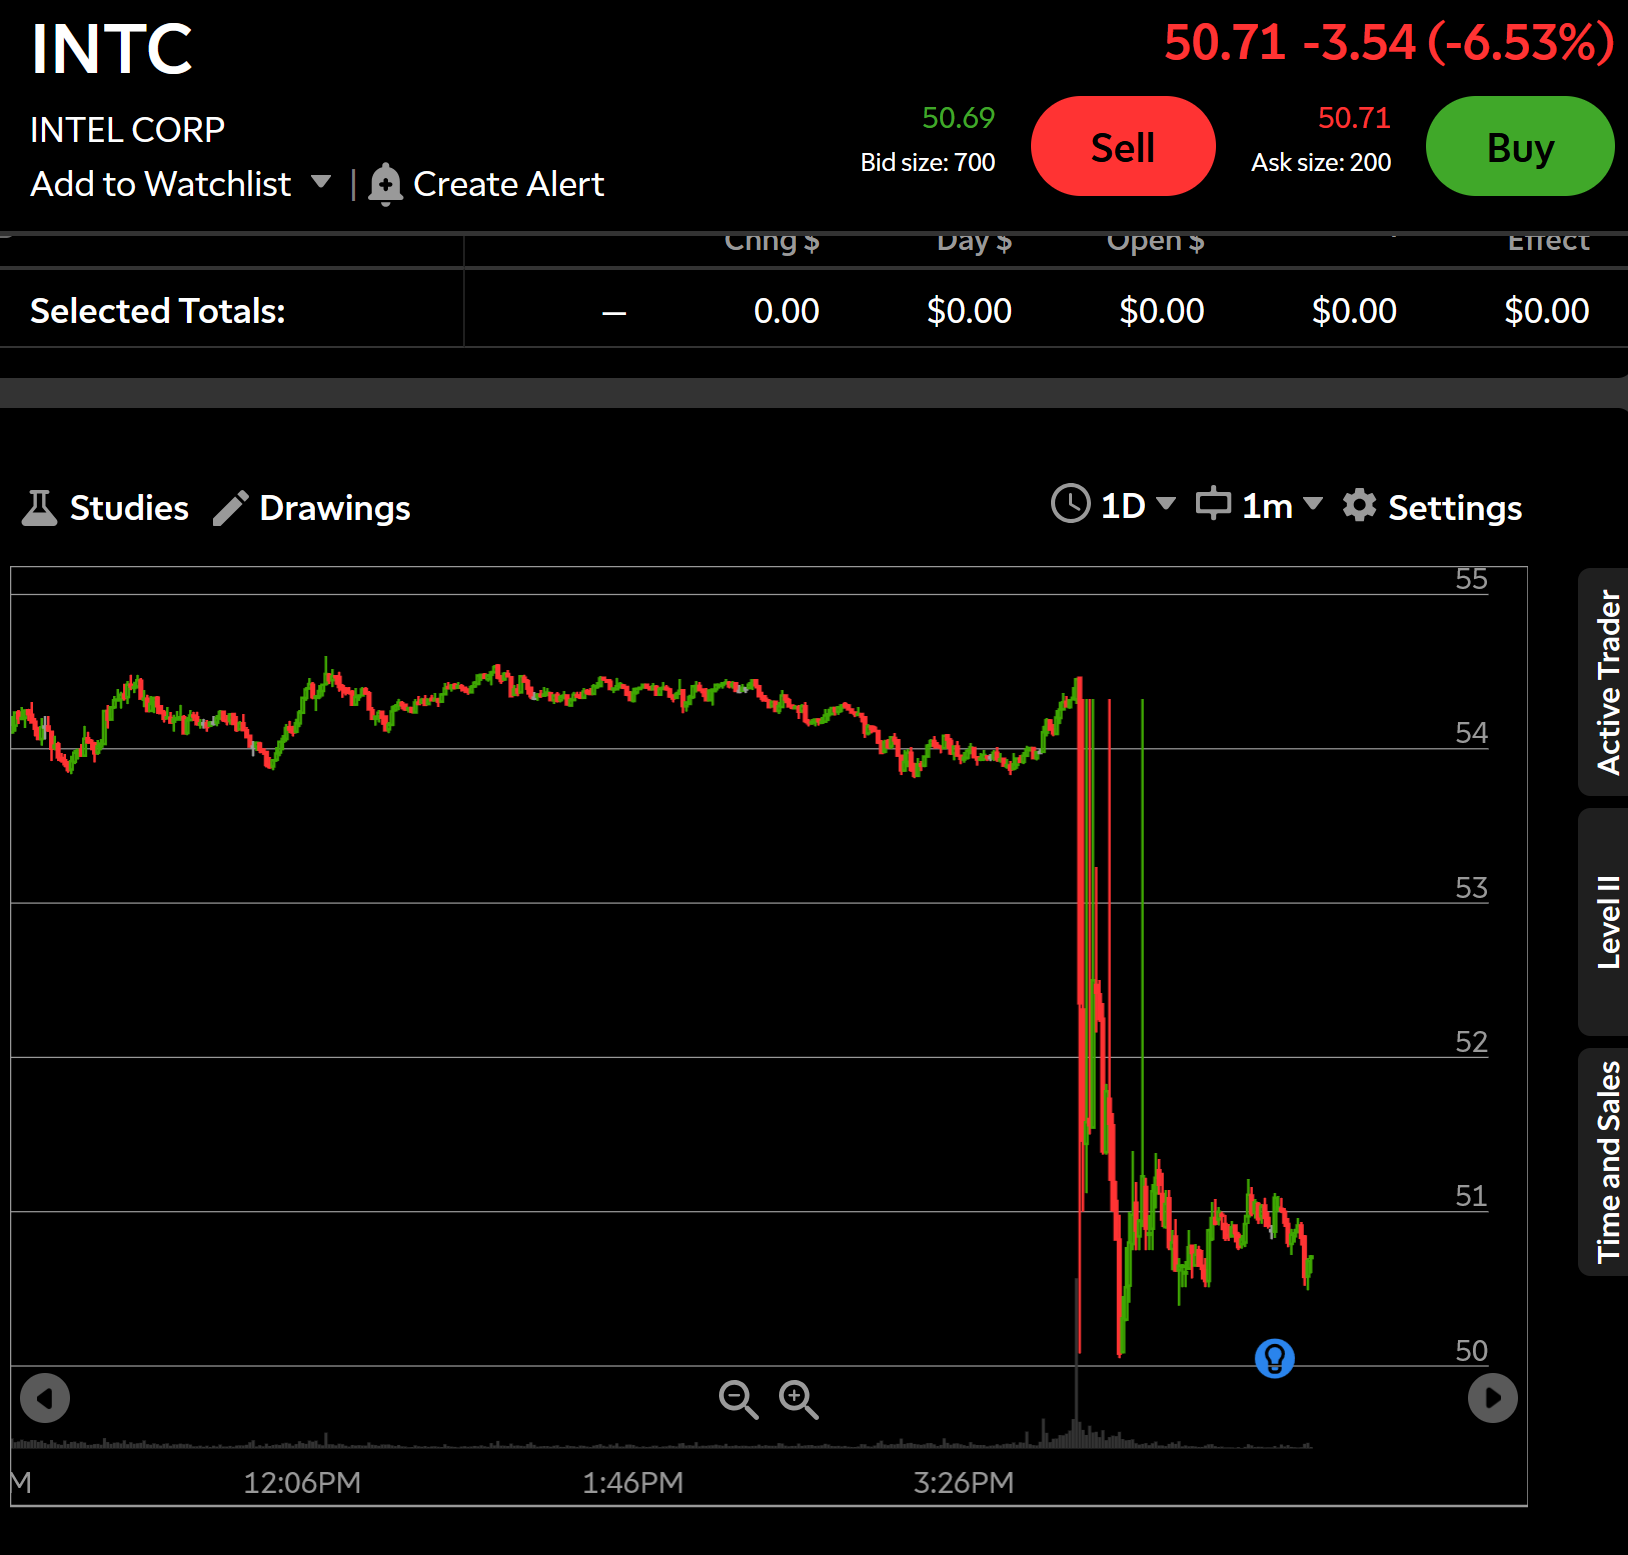Click the 1:46PM time axis label

pyautogui.click(x=633, y=1482)
